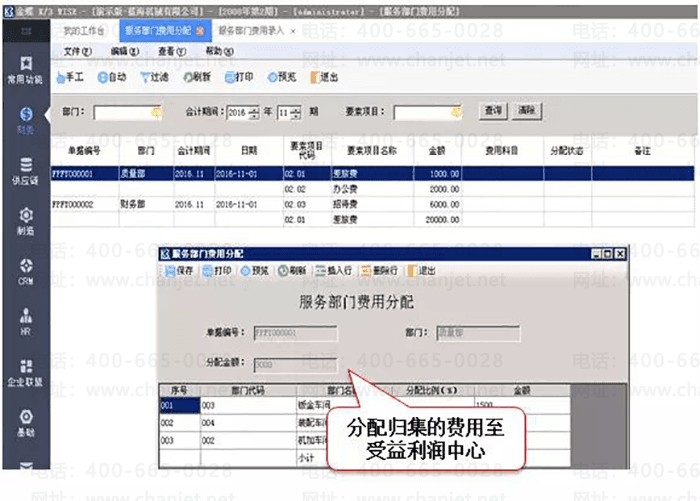
Task: Adjust the period number spinner
Action: [295, 112]
